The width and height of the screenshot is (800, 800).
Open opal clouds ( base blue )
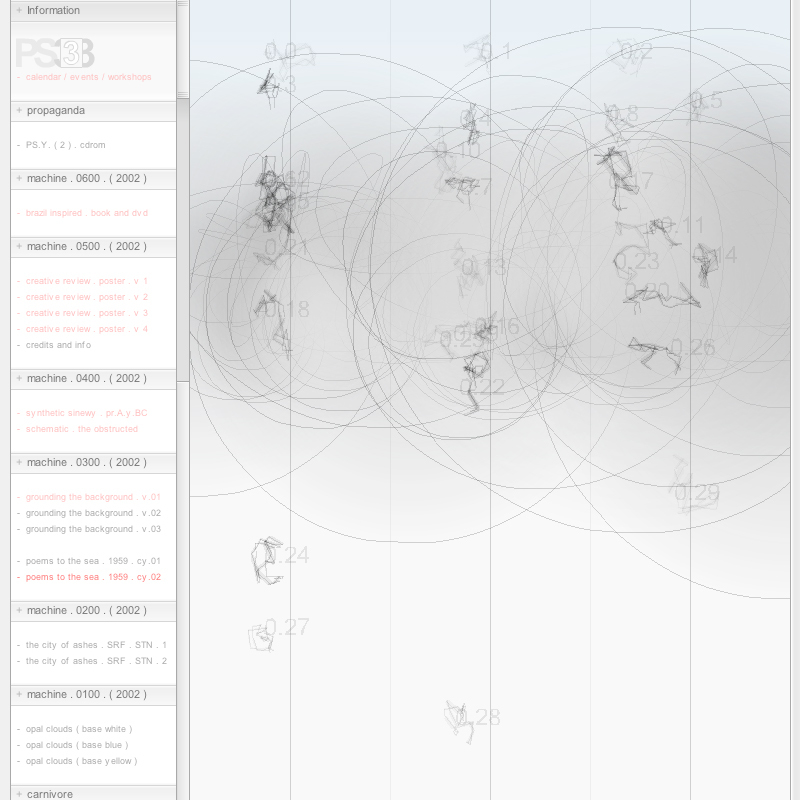click(77, 745)
